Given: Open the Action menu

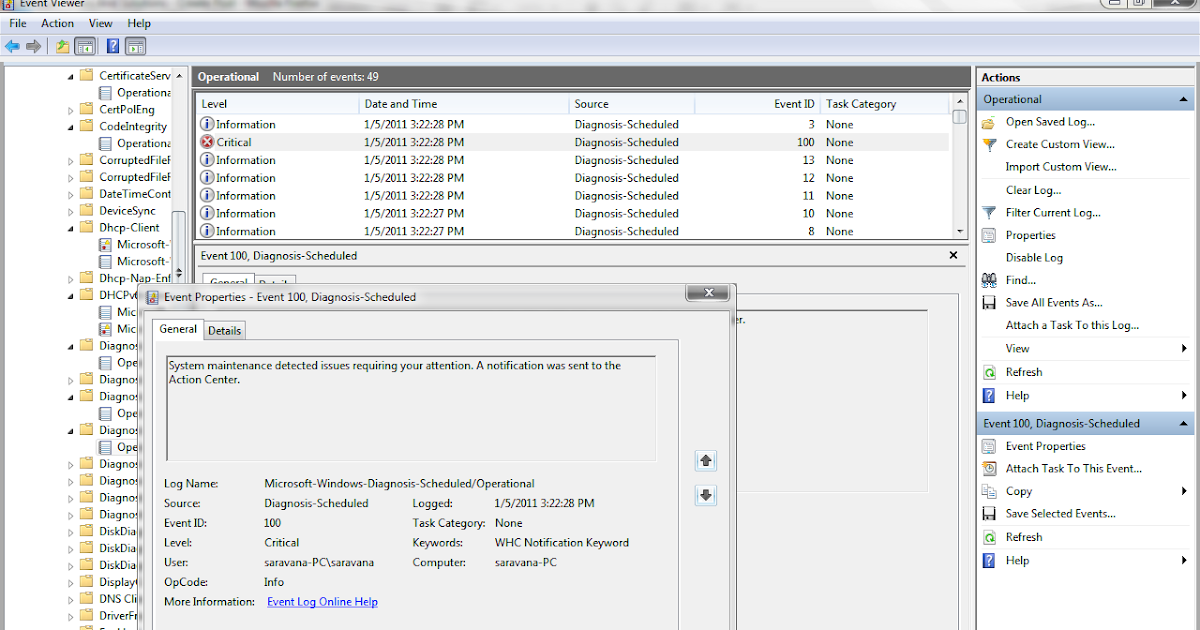Looking at the screenshot, I should click(57, 23).
